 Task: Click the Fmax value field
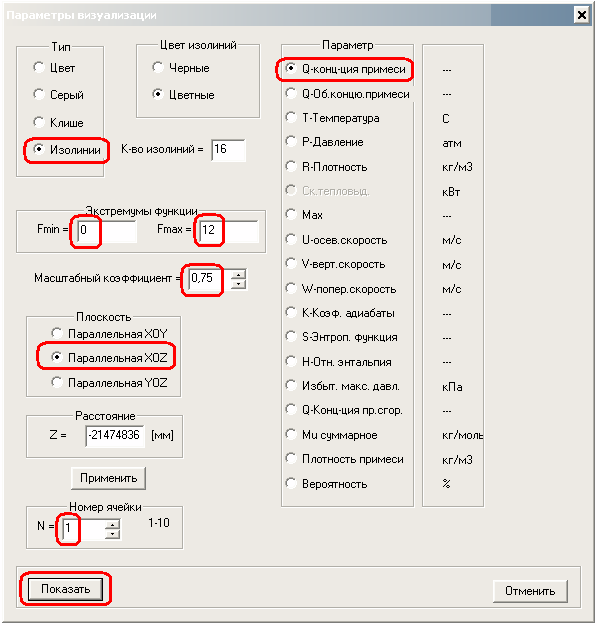click(x=229, y=231)
